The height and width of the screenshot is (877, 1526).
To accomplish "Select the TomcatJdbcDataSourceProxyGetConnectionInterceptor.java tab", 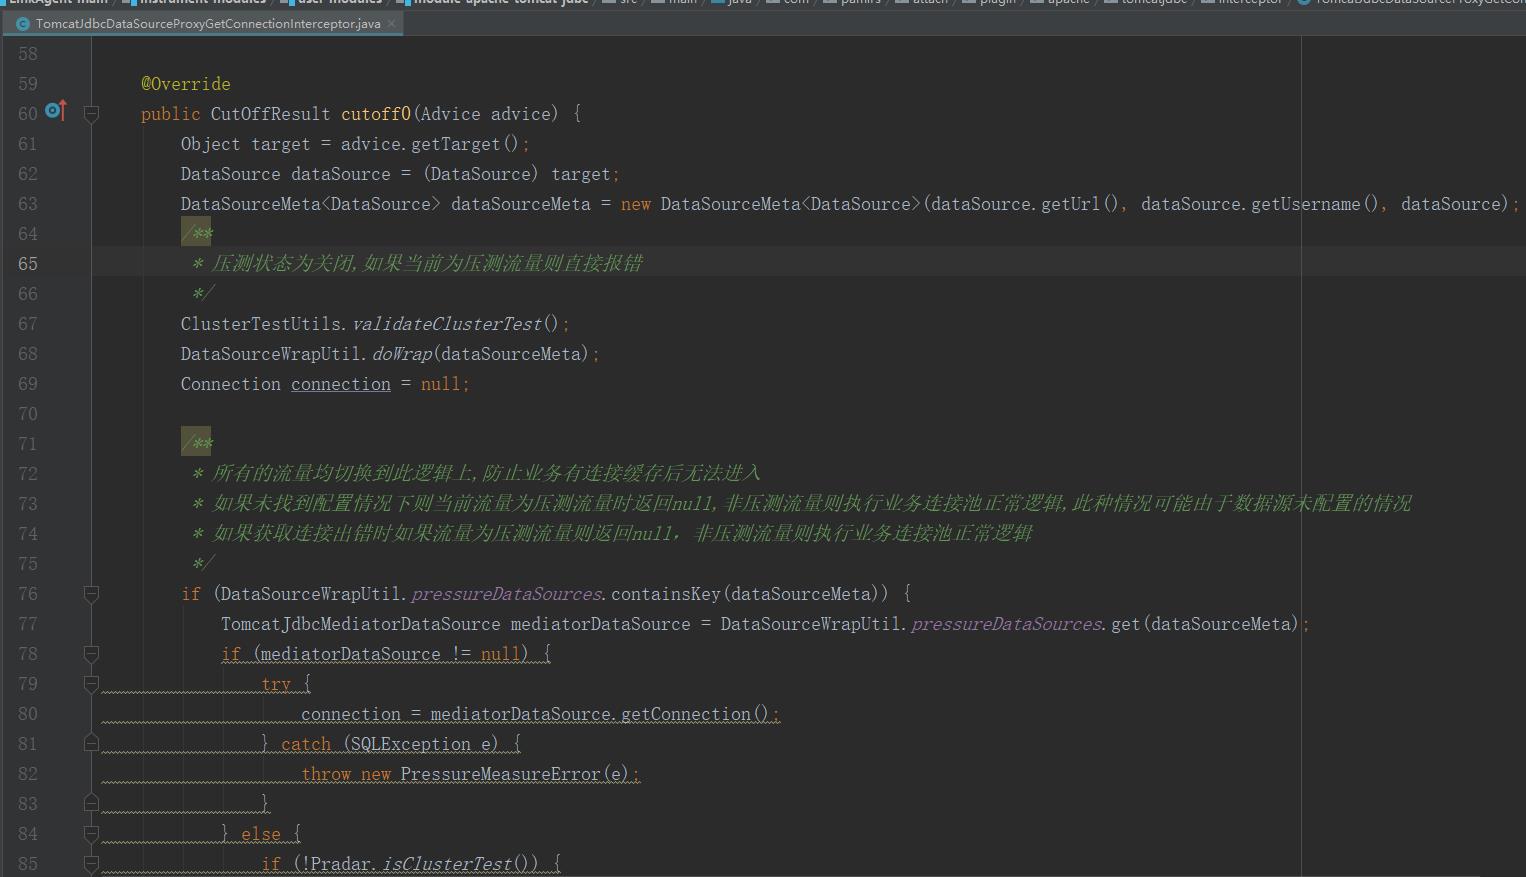I will pos(207,23).
